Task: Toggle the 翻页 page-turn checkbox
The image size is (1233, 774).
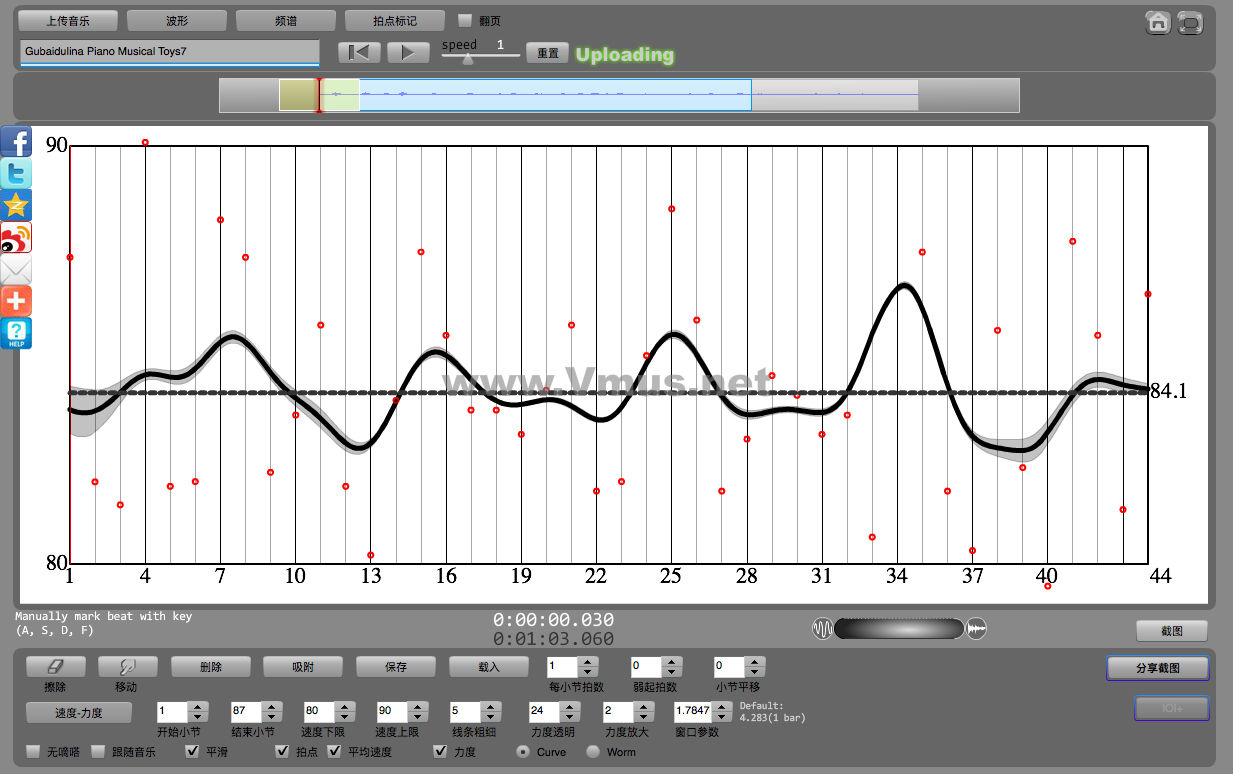Action: point(465,20)
